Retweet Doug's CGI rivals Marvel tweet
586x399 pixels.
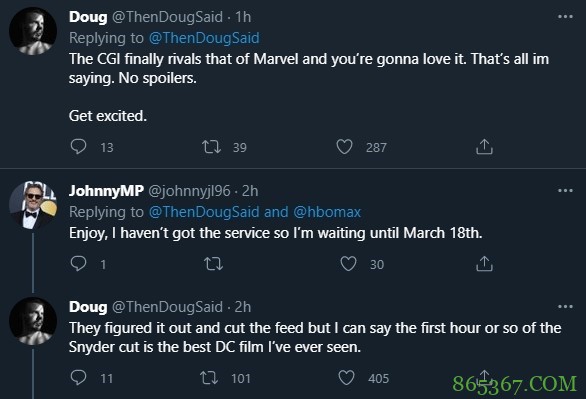(x=212, y=147)
